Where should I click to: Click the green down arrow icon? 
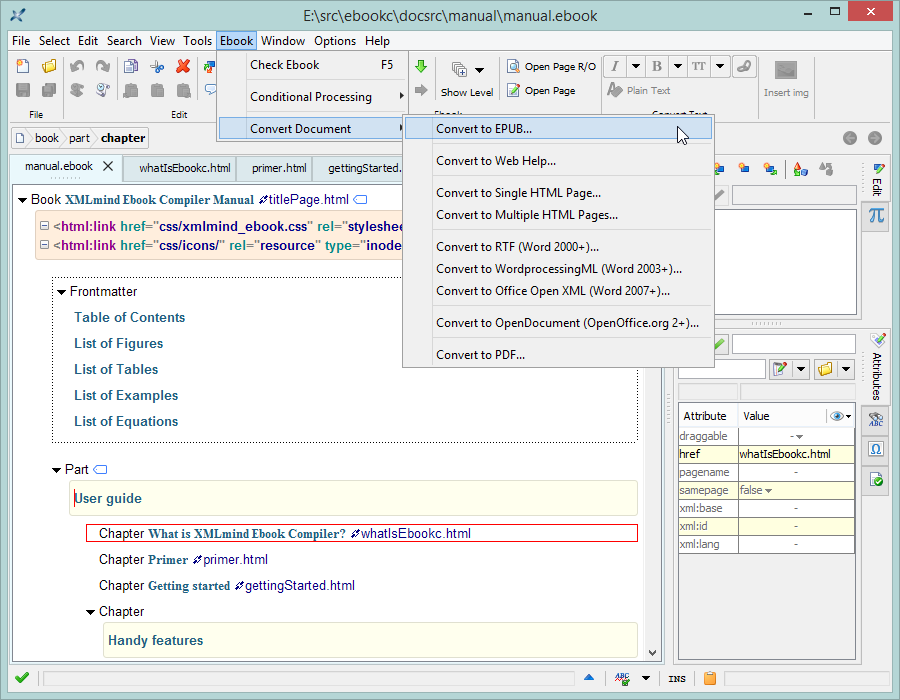[x=421, y=66]
